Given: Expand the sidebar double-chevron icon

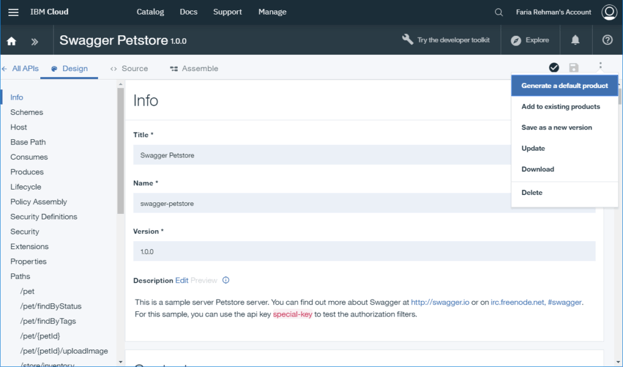Looking at the screenshot, I should pyautogui.click(x=35, y=41).
